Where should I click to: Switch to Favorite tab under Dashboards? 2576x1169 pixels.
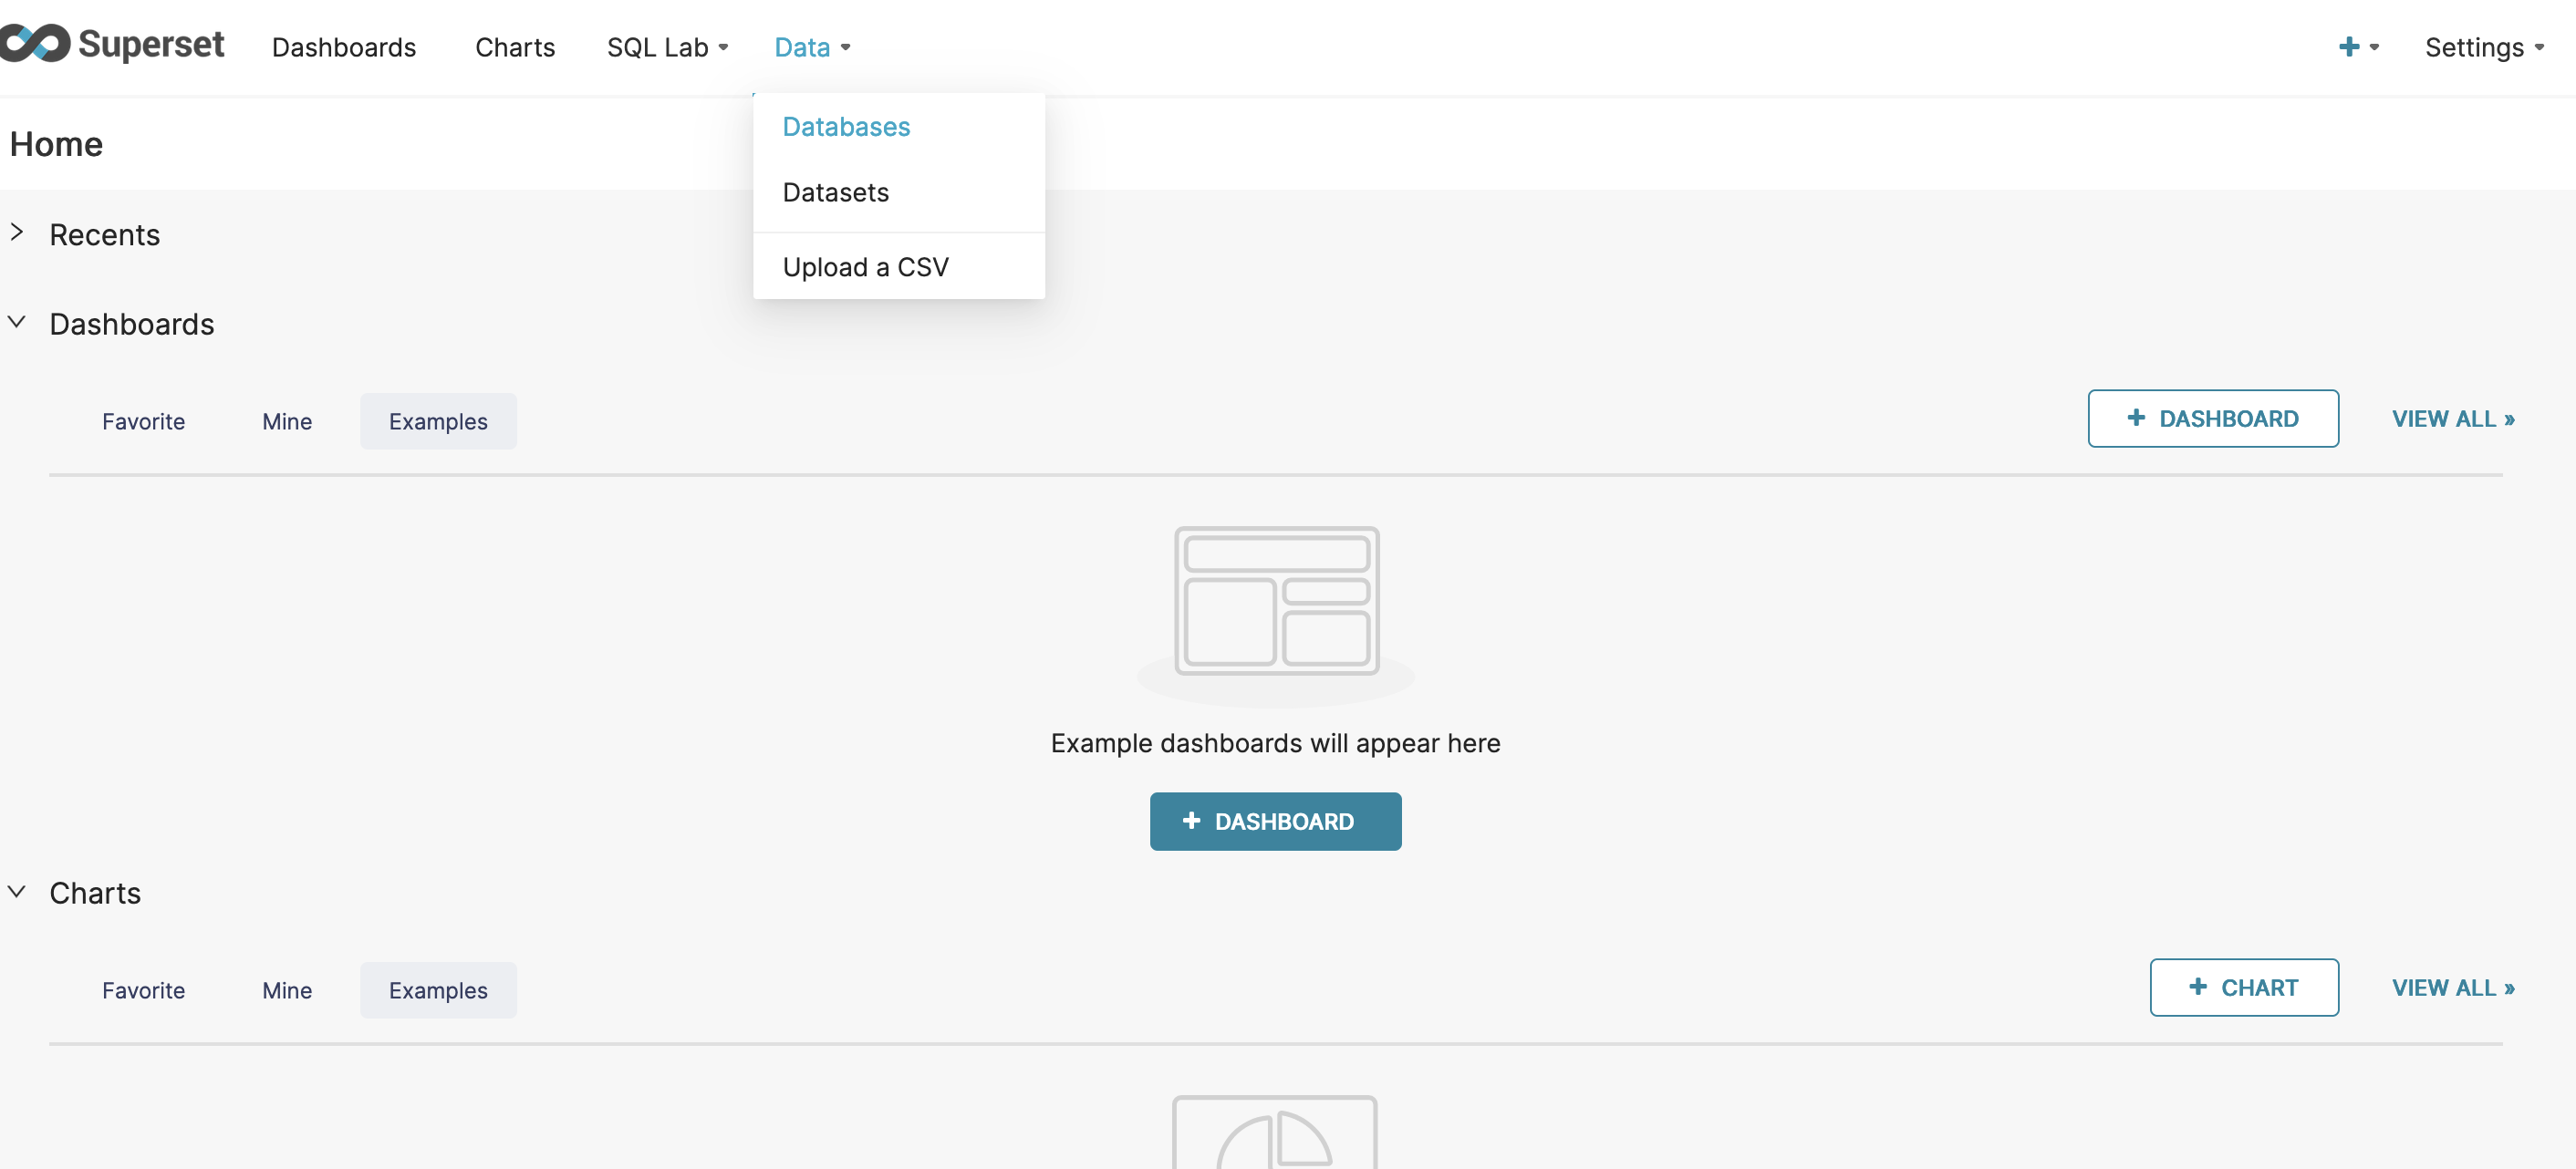(x=143, y=421)
